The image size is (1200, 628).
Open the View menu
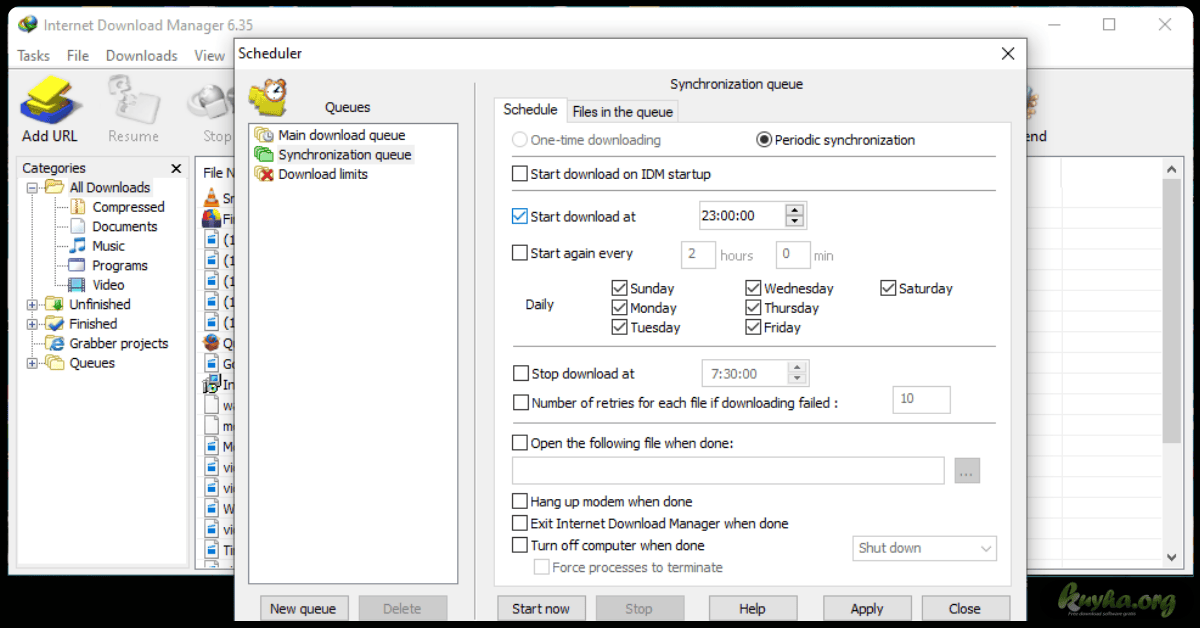point(209,56)
